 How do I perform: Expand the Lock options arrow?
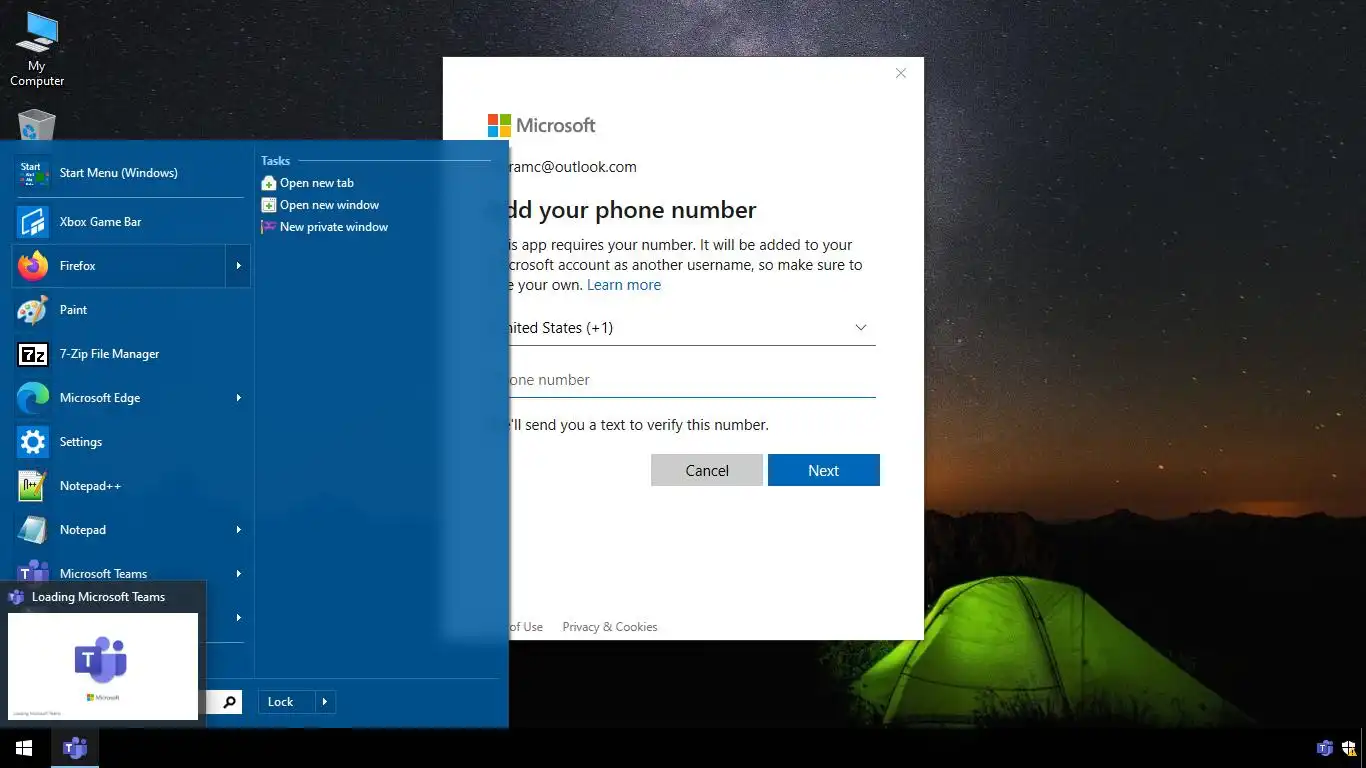tap(325, 702)
